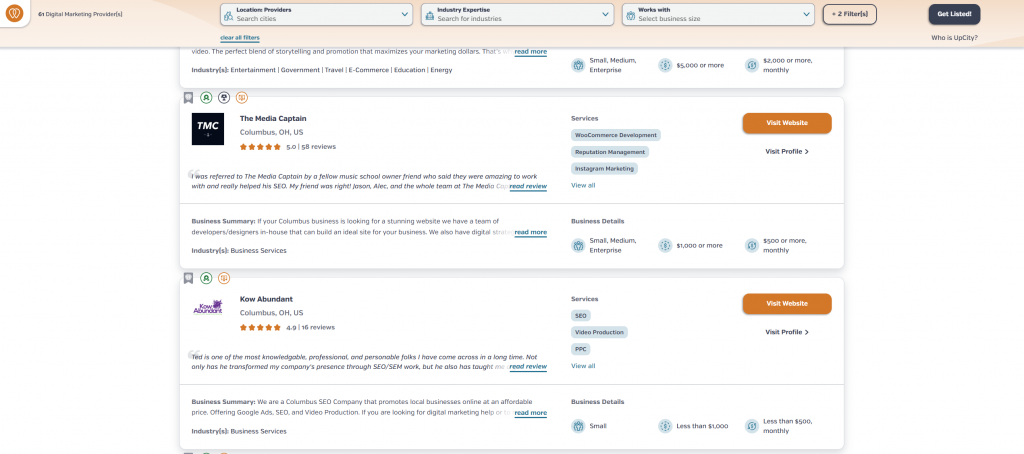Click the building icon in Industry Expertise filter

[430, 15]
